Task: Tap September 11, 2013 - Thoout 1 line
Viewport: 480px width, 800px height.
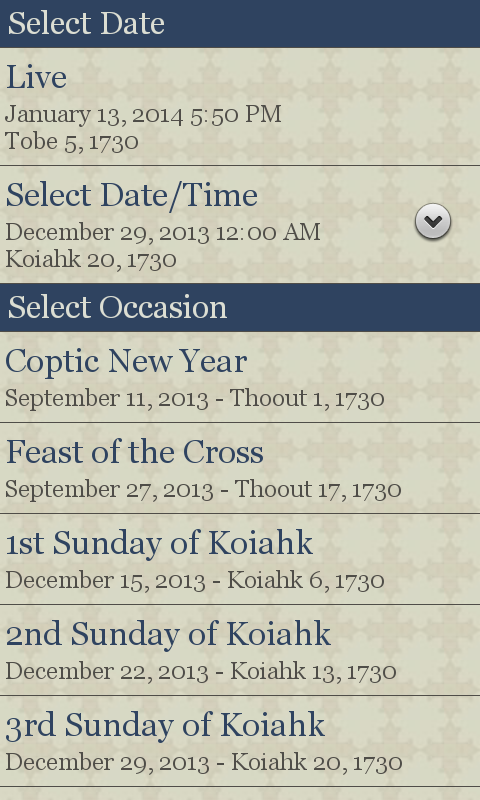Action: point(195,398)
